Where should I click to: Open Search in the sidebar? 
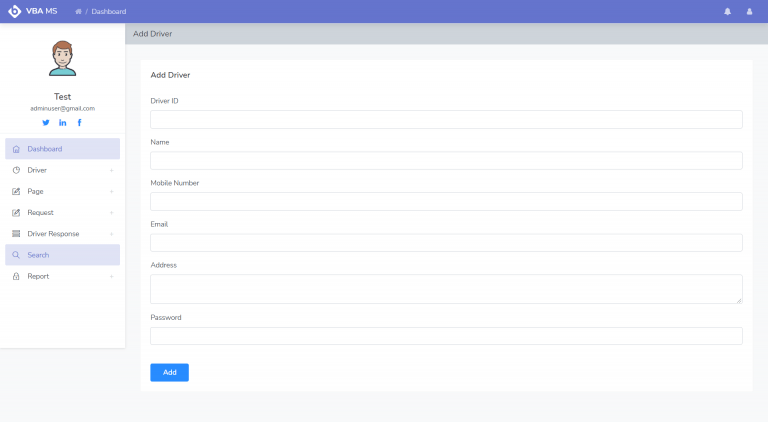coord(62,255)
